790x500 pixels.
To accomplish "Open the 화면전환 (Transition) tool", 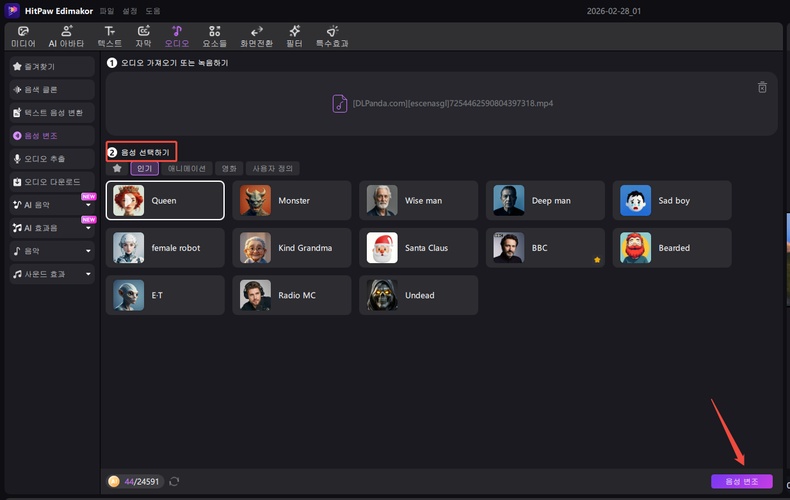I will point(256,37).
